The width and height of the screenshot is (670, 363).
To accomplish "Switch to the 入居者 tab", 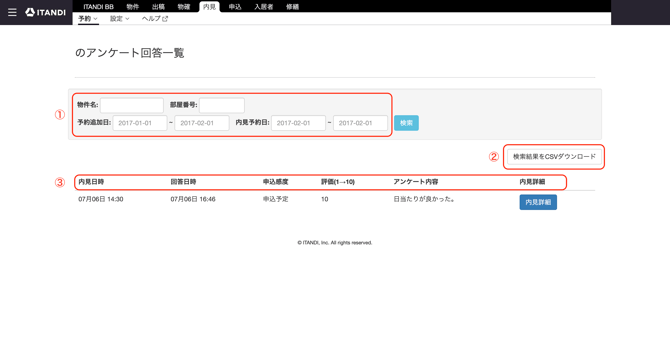I will 264,7.
